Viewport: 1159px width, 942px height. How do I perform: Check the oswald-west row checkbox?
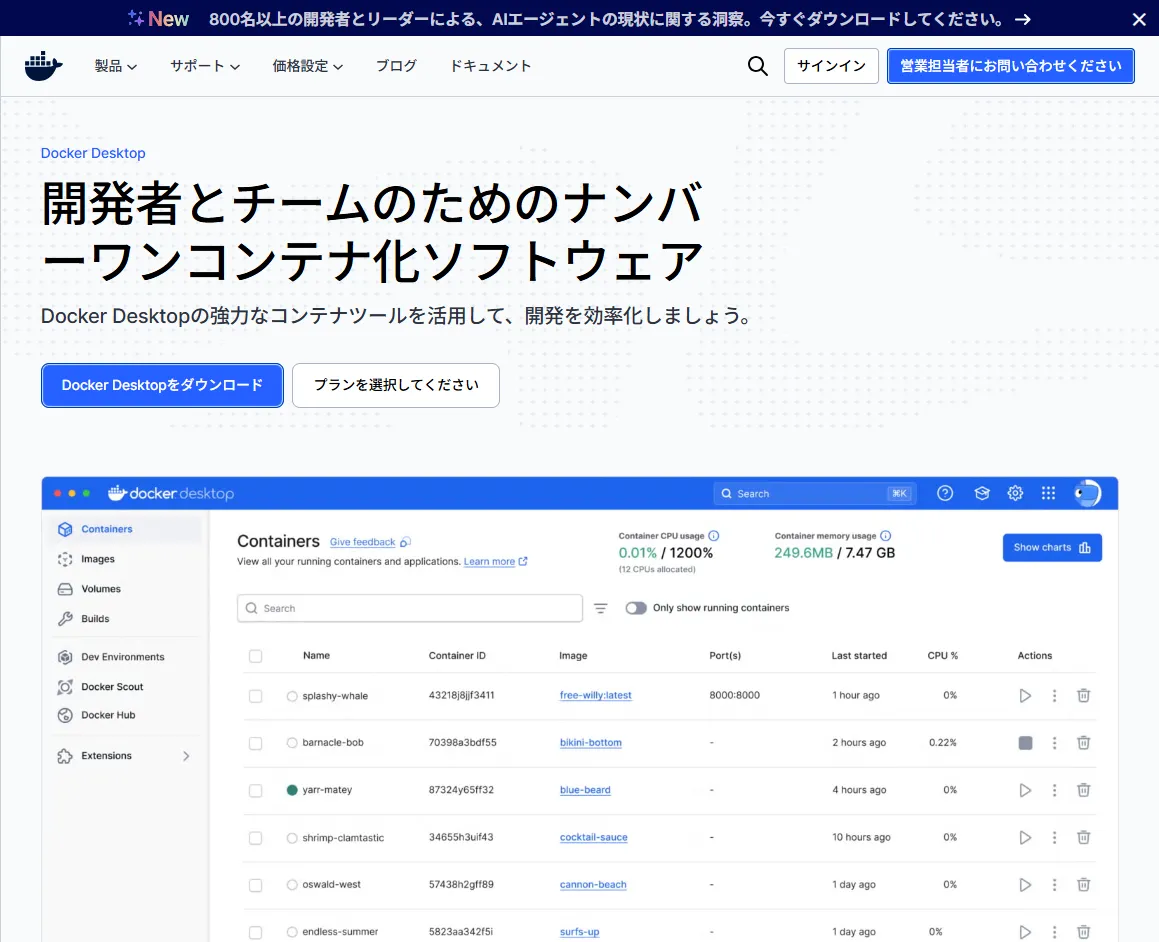256,885
